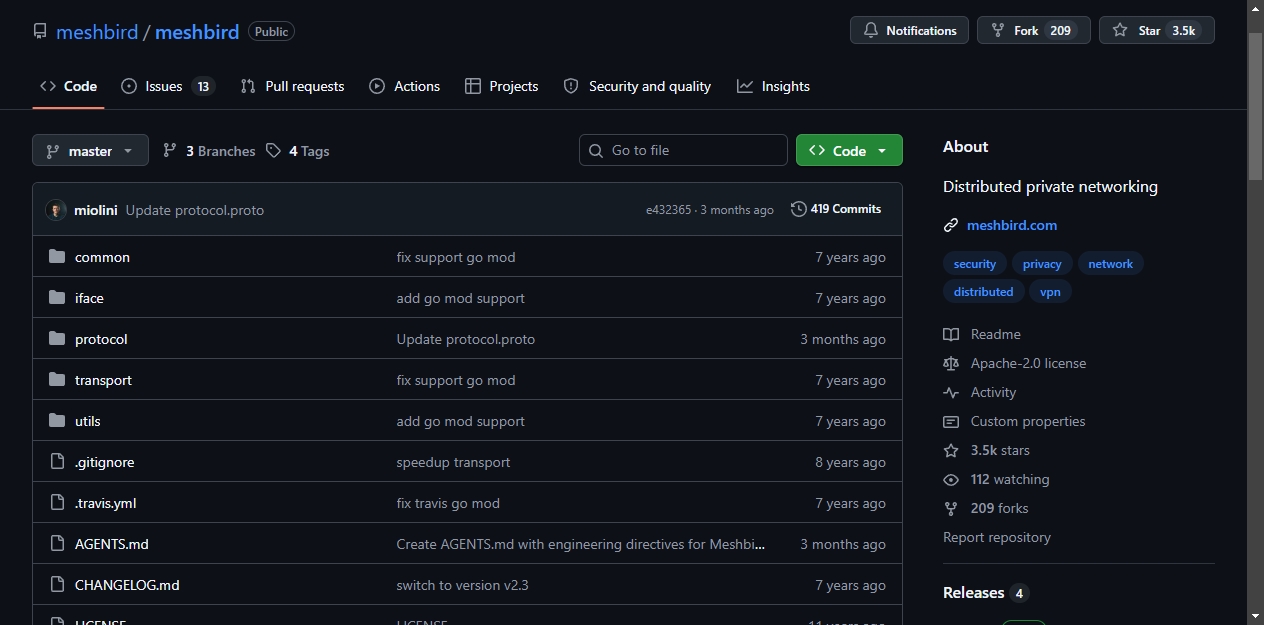
Task: Open the Releases section link
Action: coord(985,593)
